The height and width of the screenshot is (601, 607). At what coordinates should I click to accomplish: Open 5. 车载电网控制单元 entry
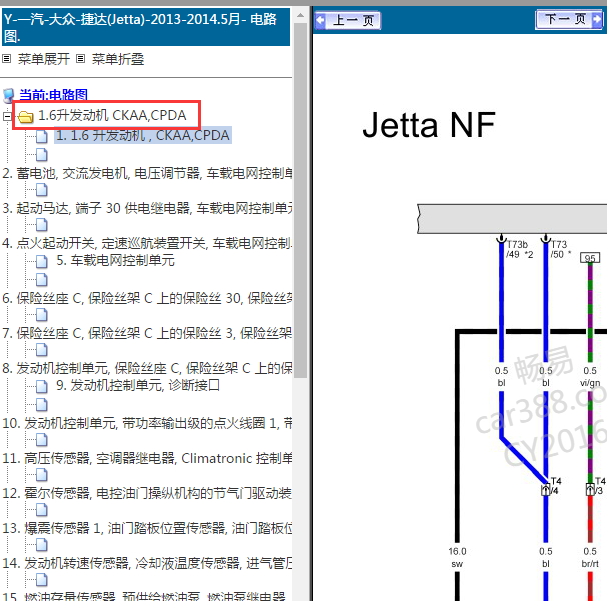click(115, 260)
